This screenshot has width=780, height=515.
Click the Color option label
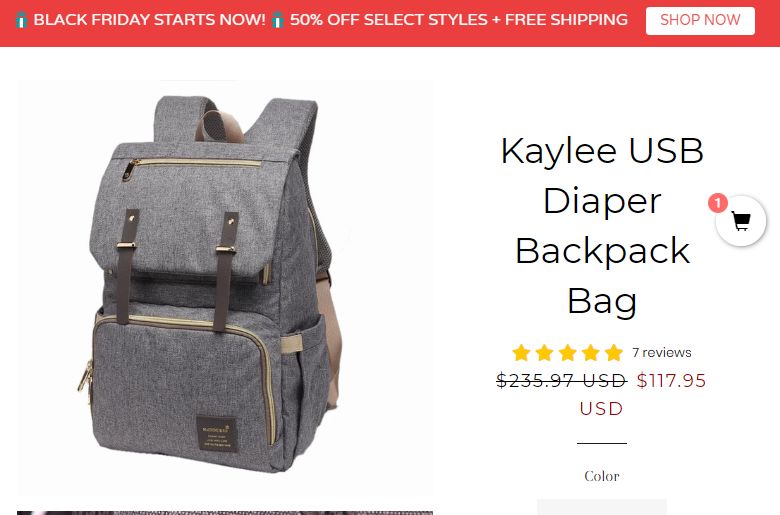click(602, 476)
